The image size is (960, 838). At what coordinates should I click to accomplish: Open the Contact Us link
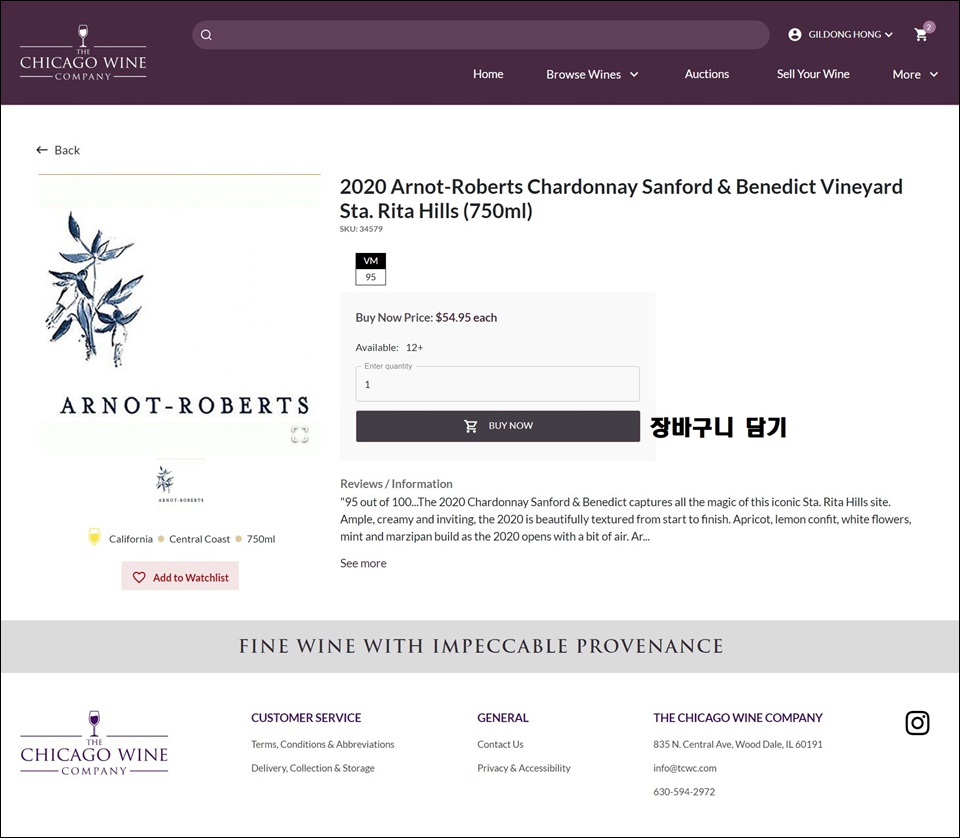pyautogui.click(x=500, y=744)
